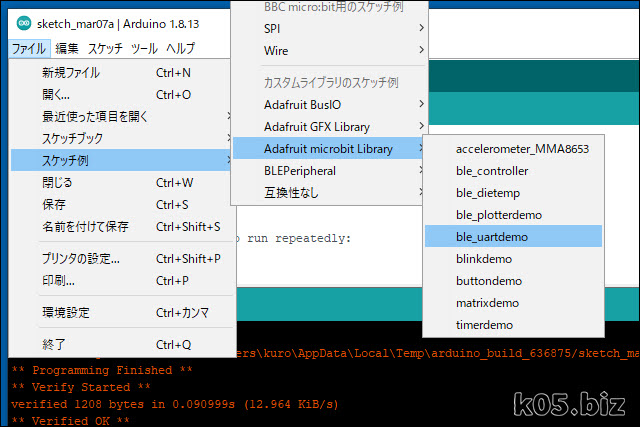The height and width of the screenshot is (427, 640).
Task: Open matrixdemo example sketch
Action: [x=513, y=303]
